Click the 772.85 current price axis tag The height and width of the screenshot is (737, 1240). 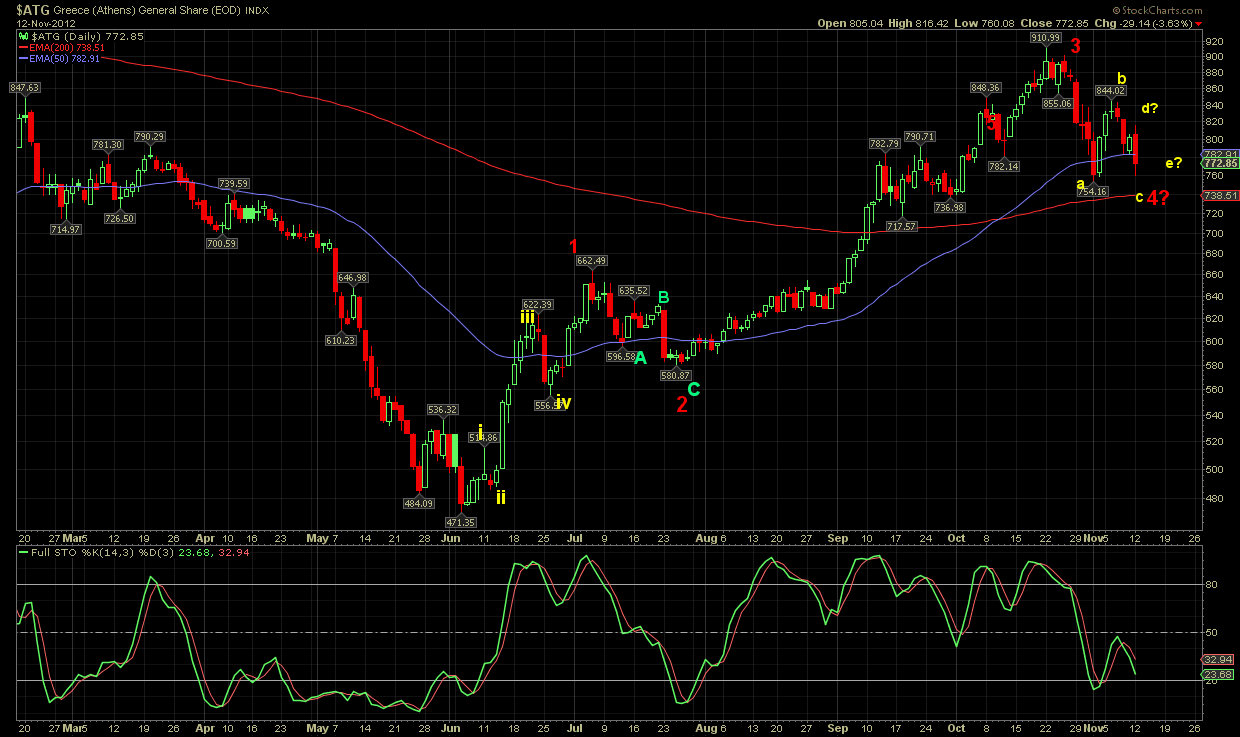[1220, 163]
